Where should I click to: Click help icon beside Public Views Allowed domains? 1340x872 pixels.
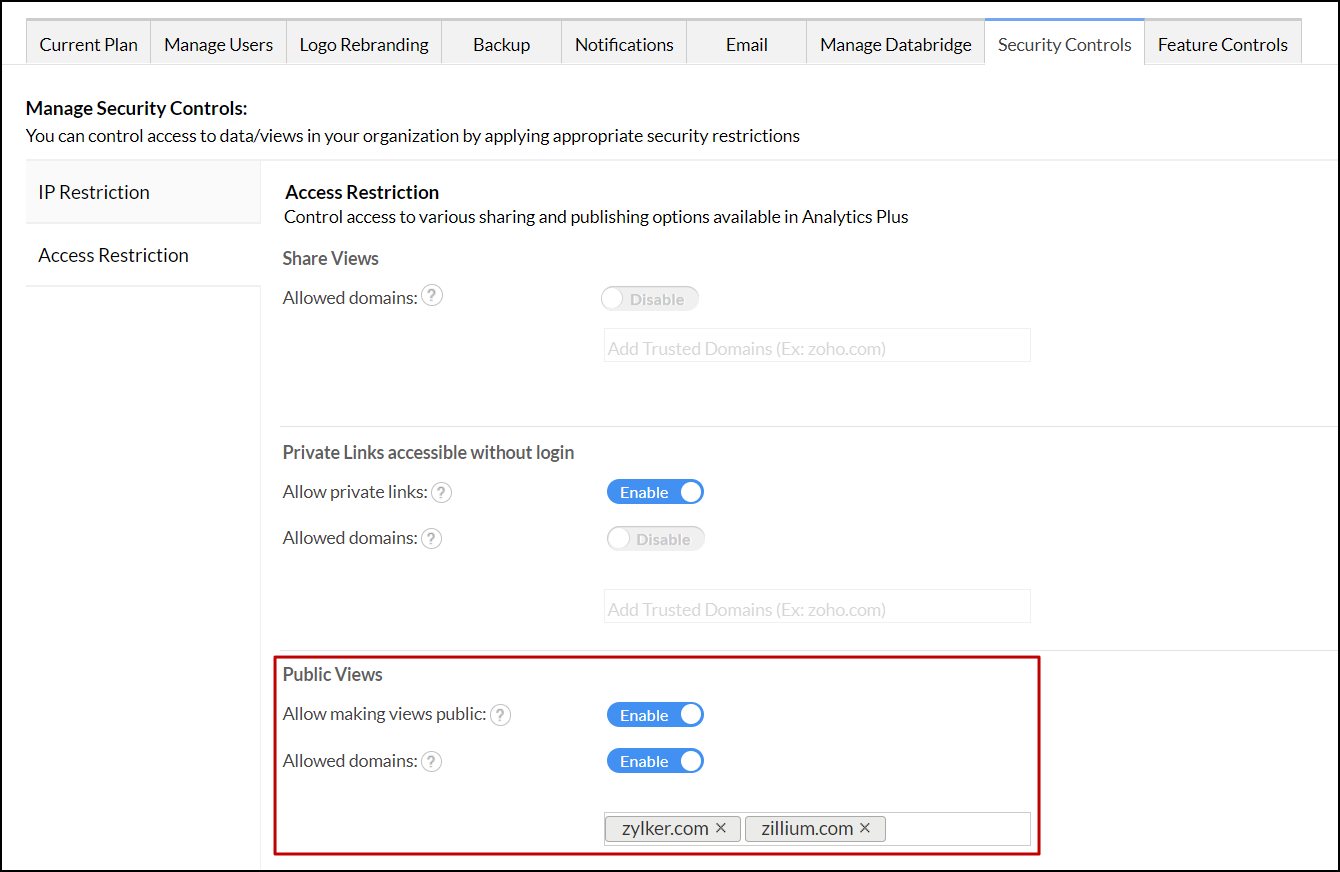click(431, 762)
